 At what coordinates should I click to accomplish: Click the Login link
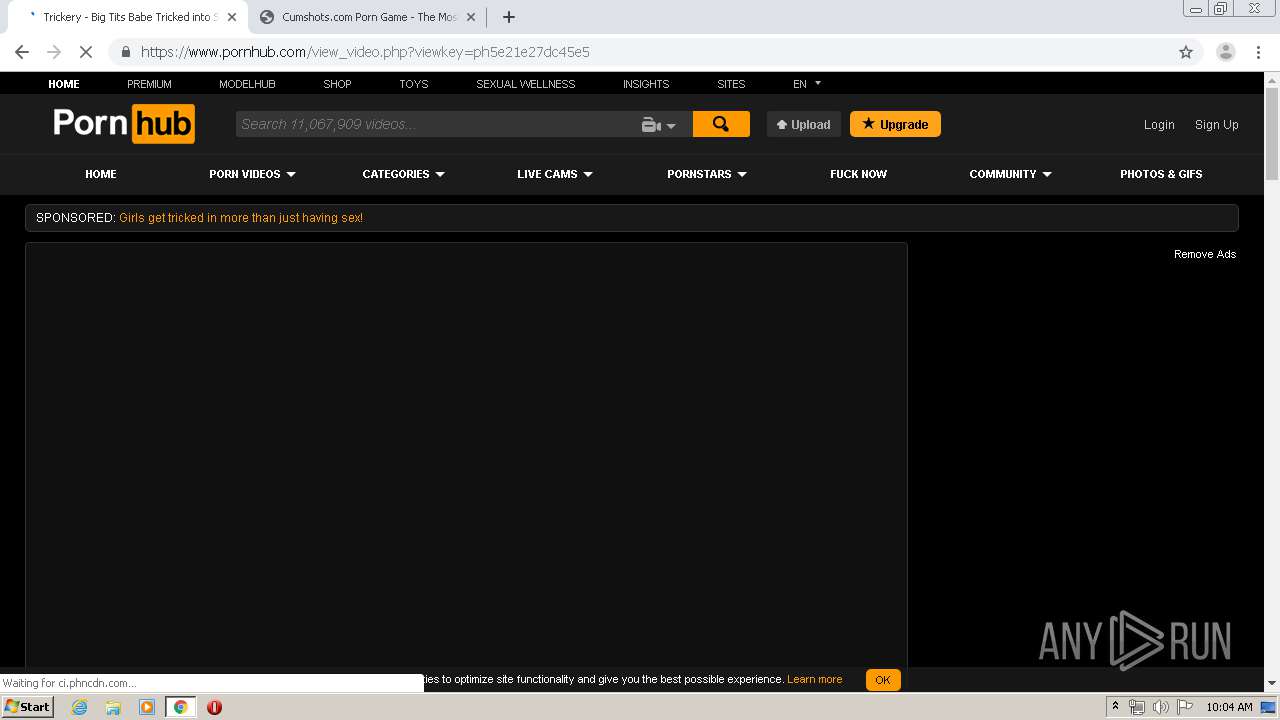[1159, 125]
